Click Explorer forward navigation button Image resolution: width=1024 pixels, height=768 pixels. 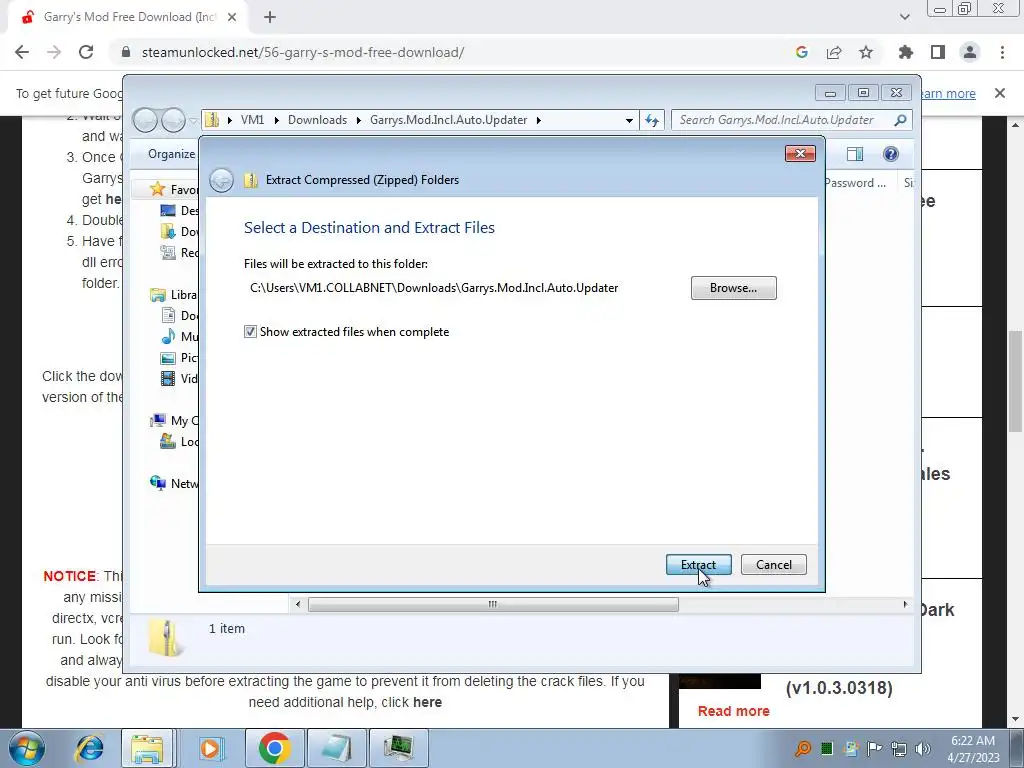pyautogui.click(x=173, y=120)
